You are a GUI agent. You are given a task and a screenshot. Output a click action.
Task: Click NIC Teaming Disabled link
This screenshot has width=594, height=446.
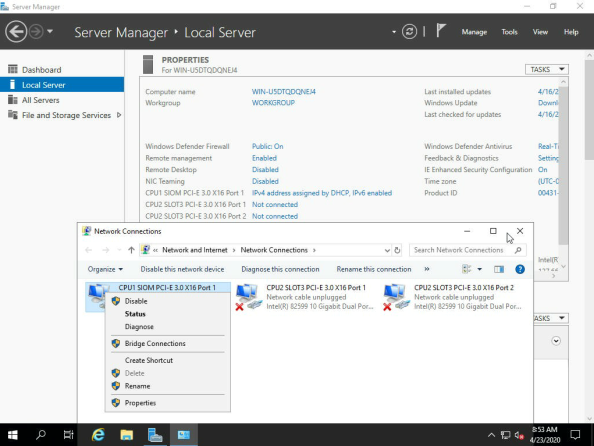coord(265,181)
